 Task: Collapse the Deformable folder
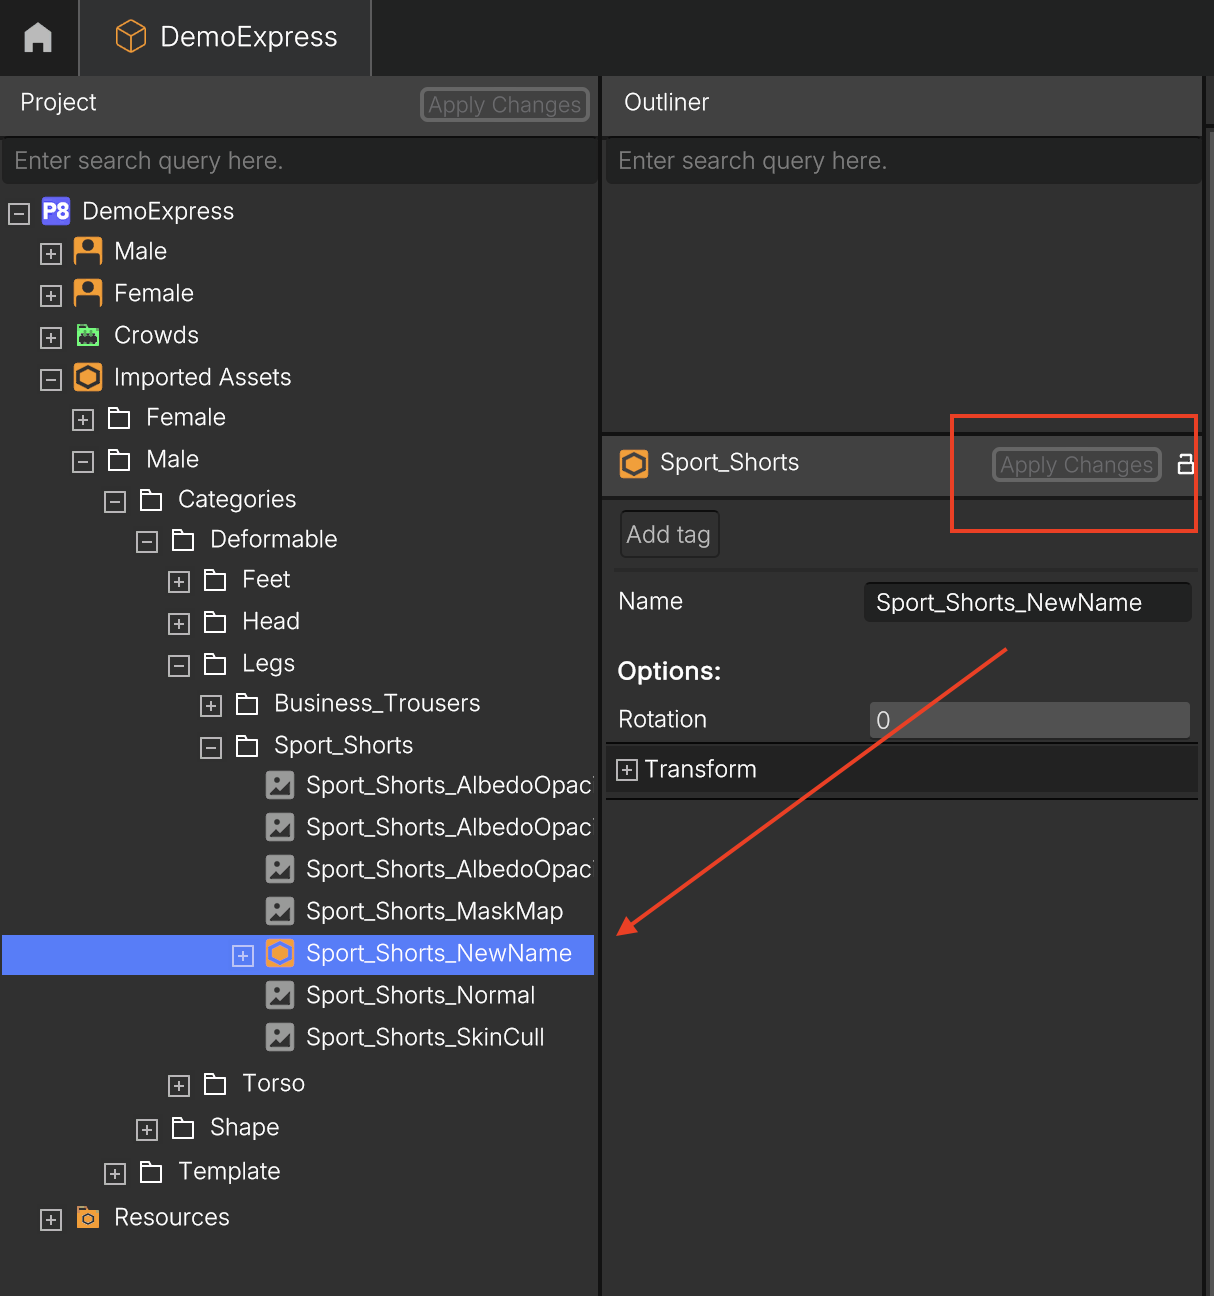[147, 542]
